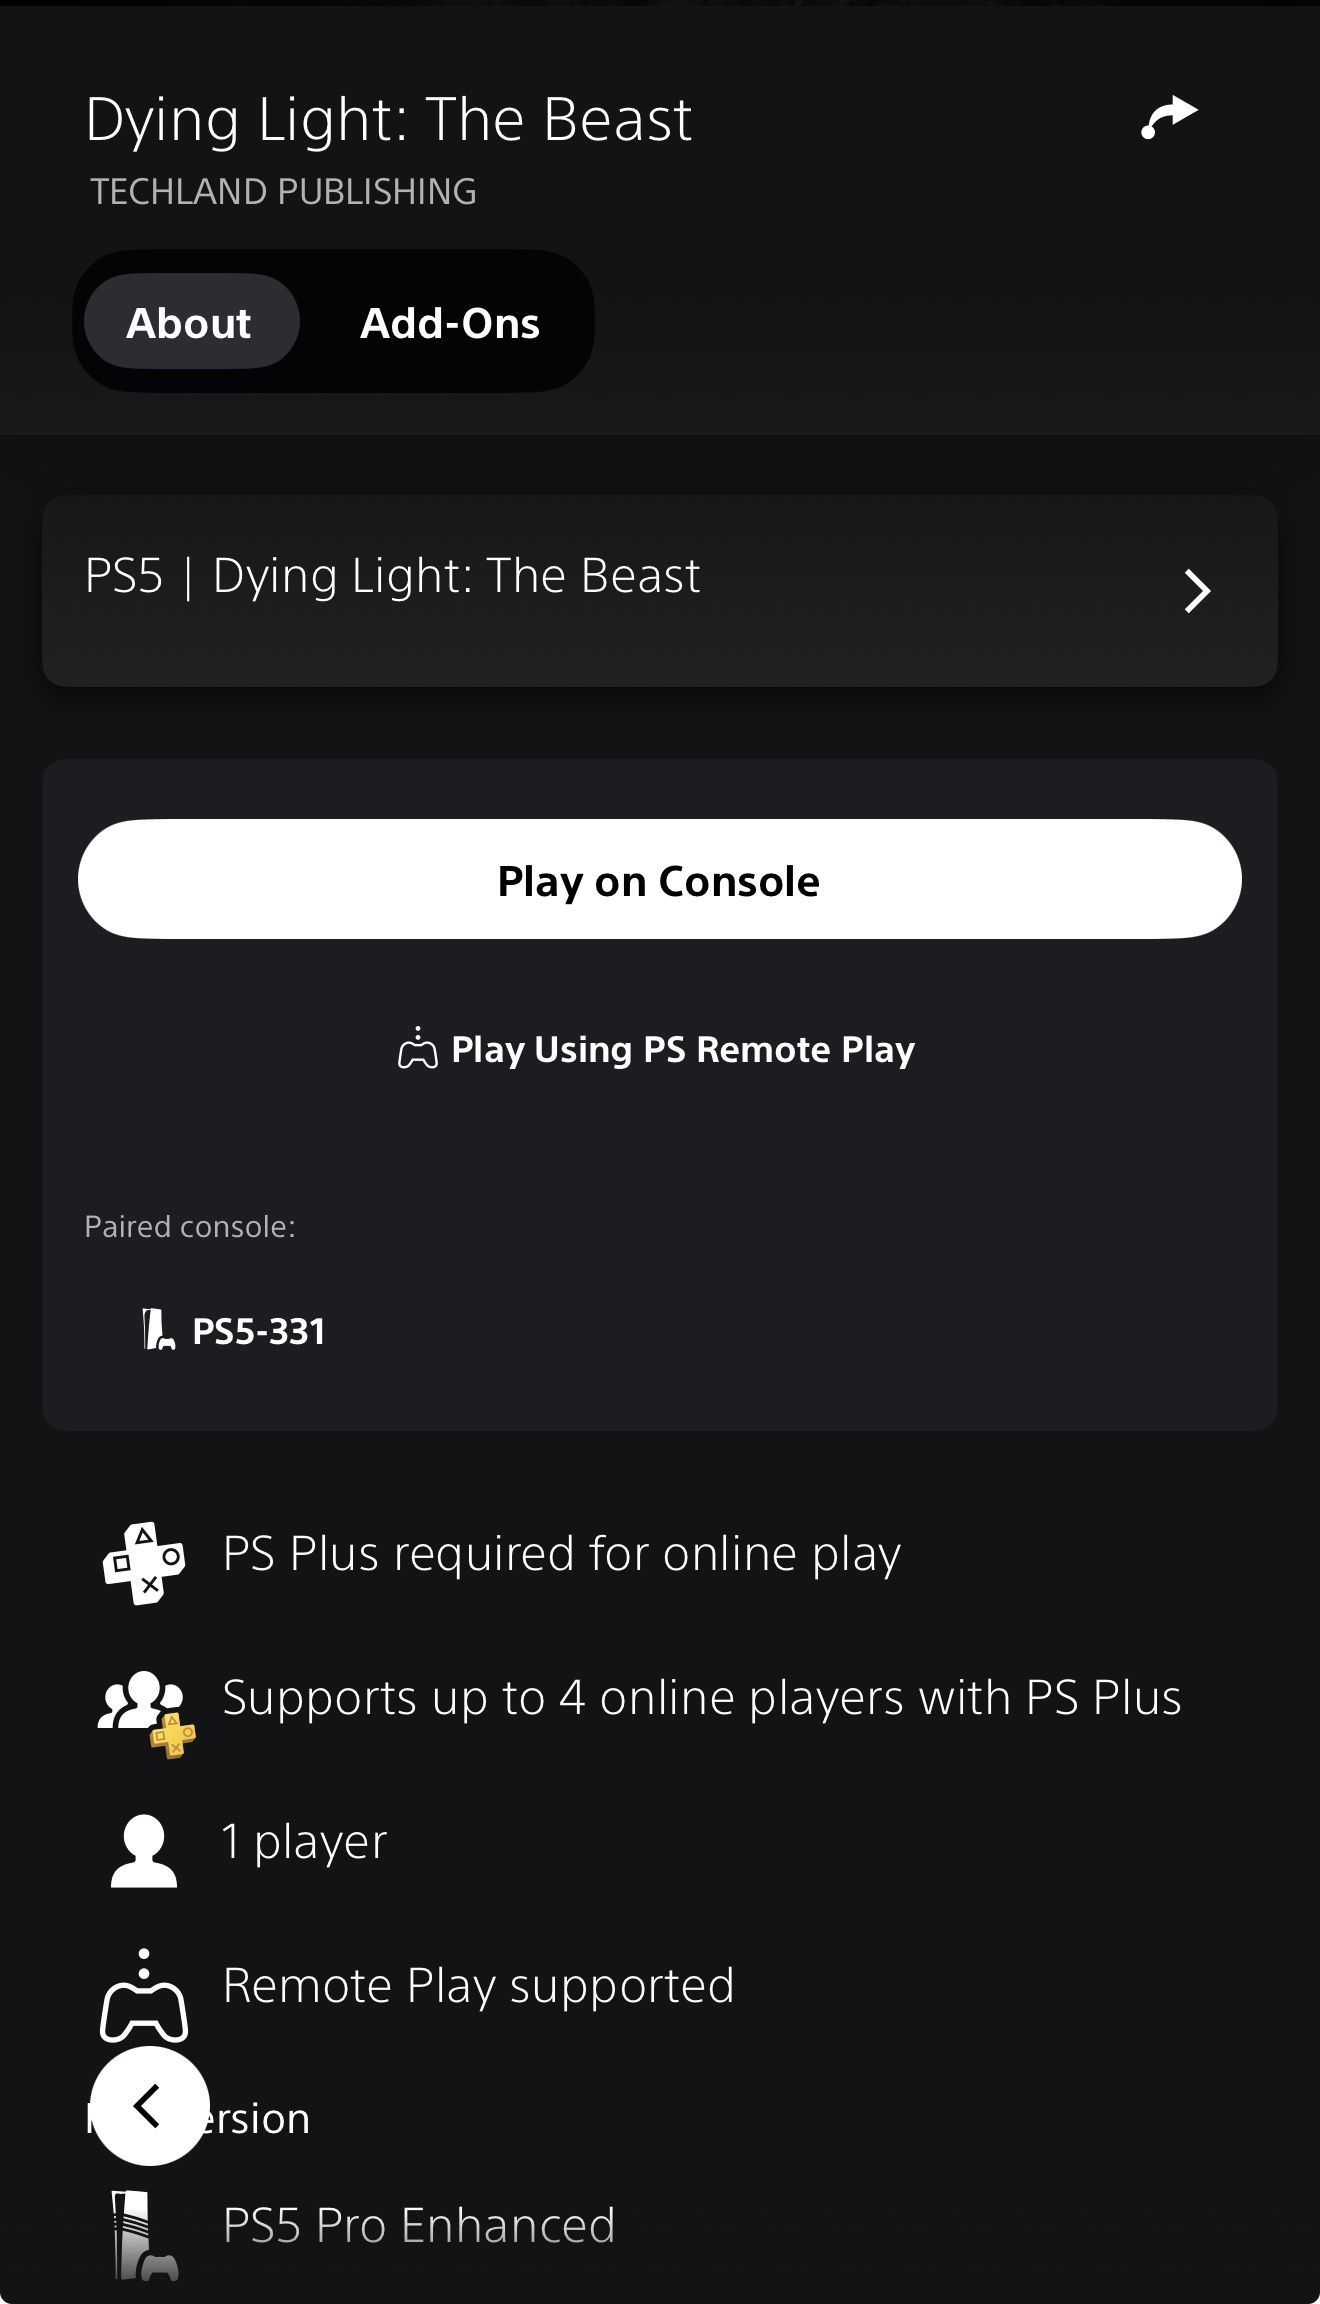Select the PS5-331 paired console
Viewport: 1320px width, 2304px height.
coord(234,1331)
